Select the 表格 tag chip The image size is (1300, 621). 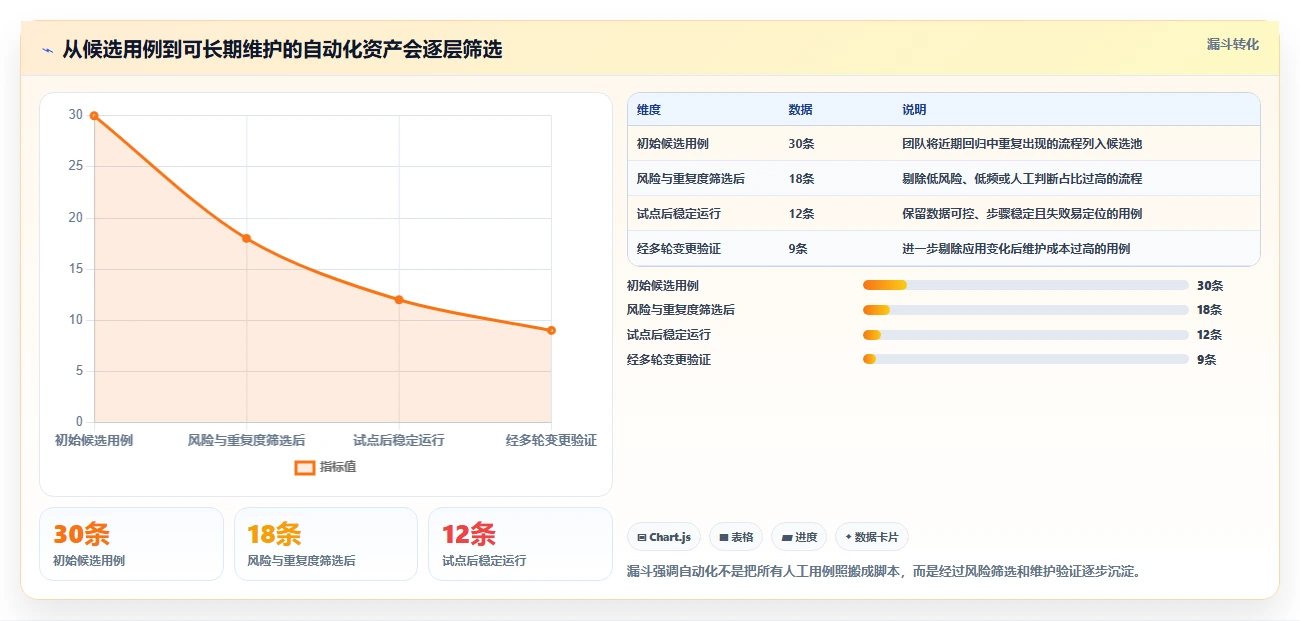click(x=736, y=537)
